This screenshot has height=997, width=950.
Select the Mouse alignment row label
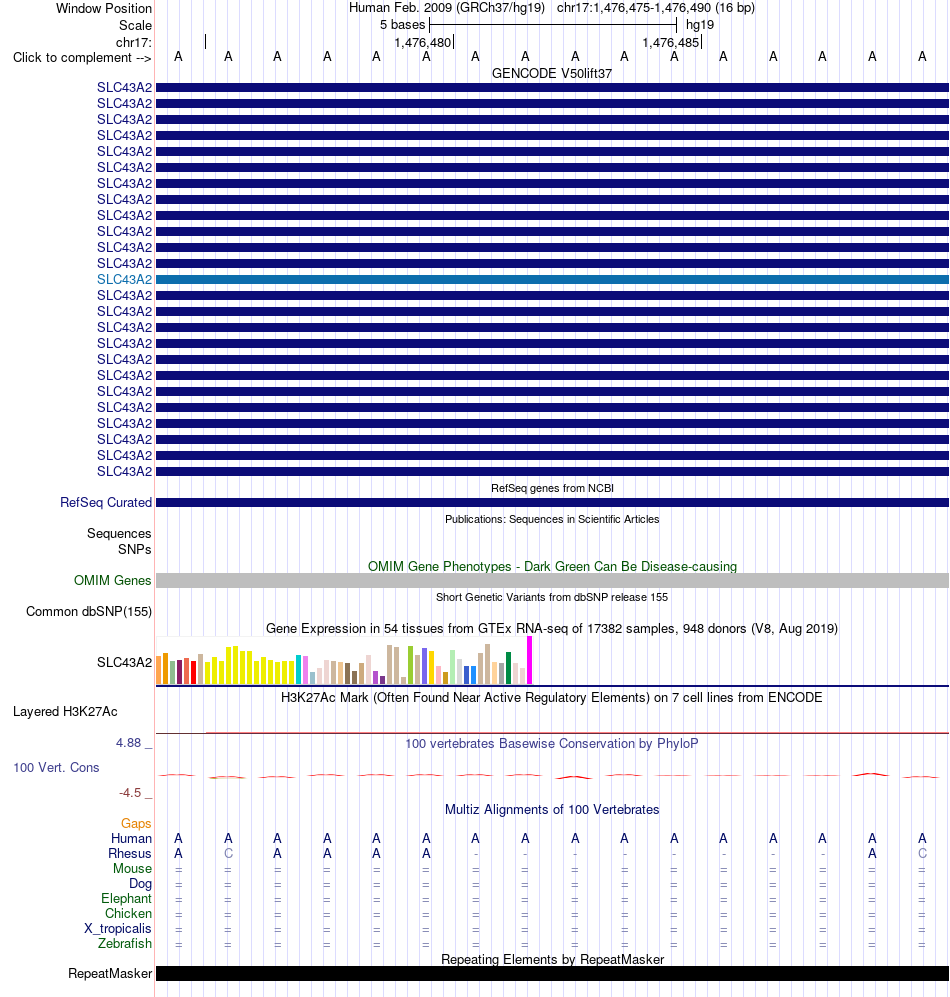[x=132, y=869]
